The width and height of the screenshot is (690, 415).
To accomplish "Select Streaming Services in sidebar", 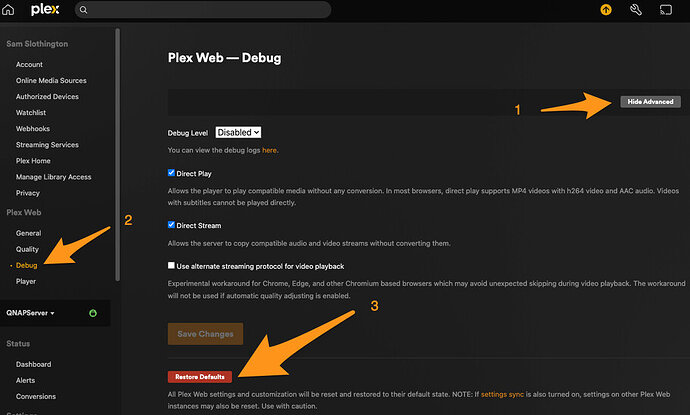I will pos(47,145).
